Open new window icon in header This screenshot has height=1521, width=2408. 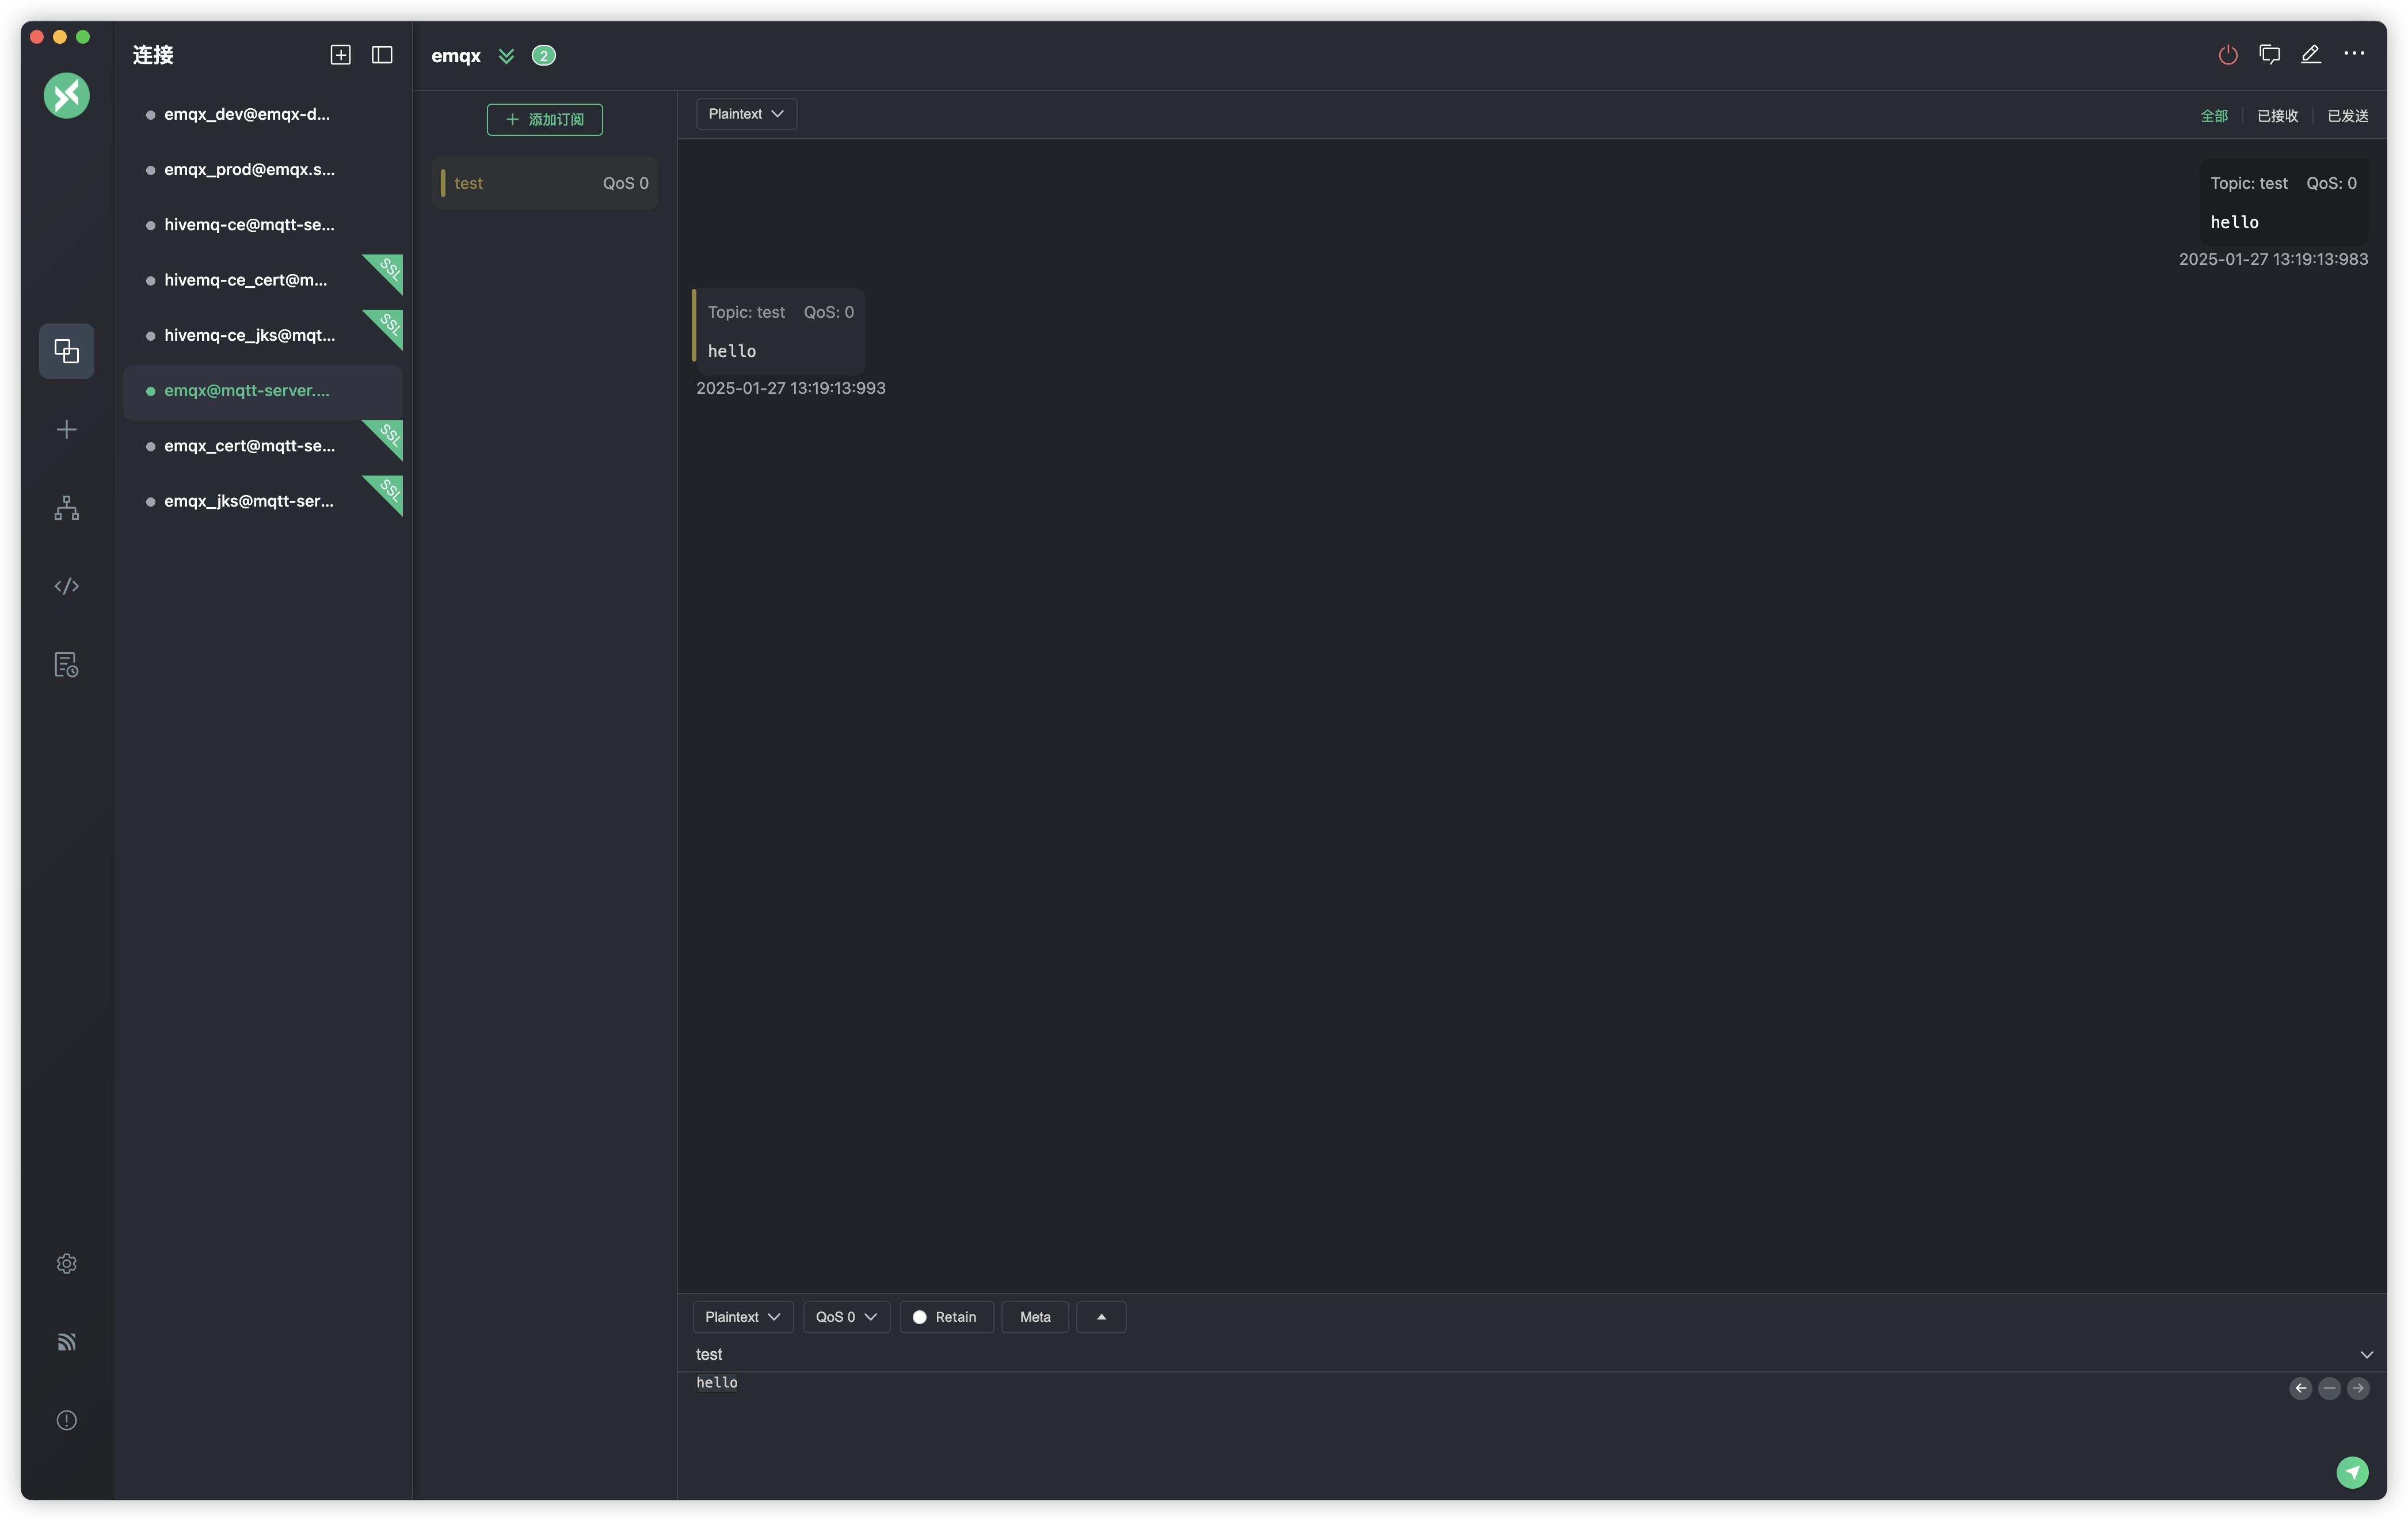click(2270, 55)
